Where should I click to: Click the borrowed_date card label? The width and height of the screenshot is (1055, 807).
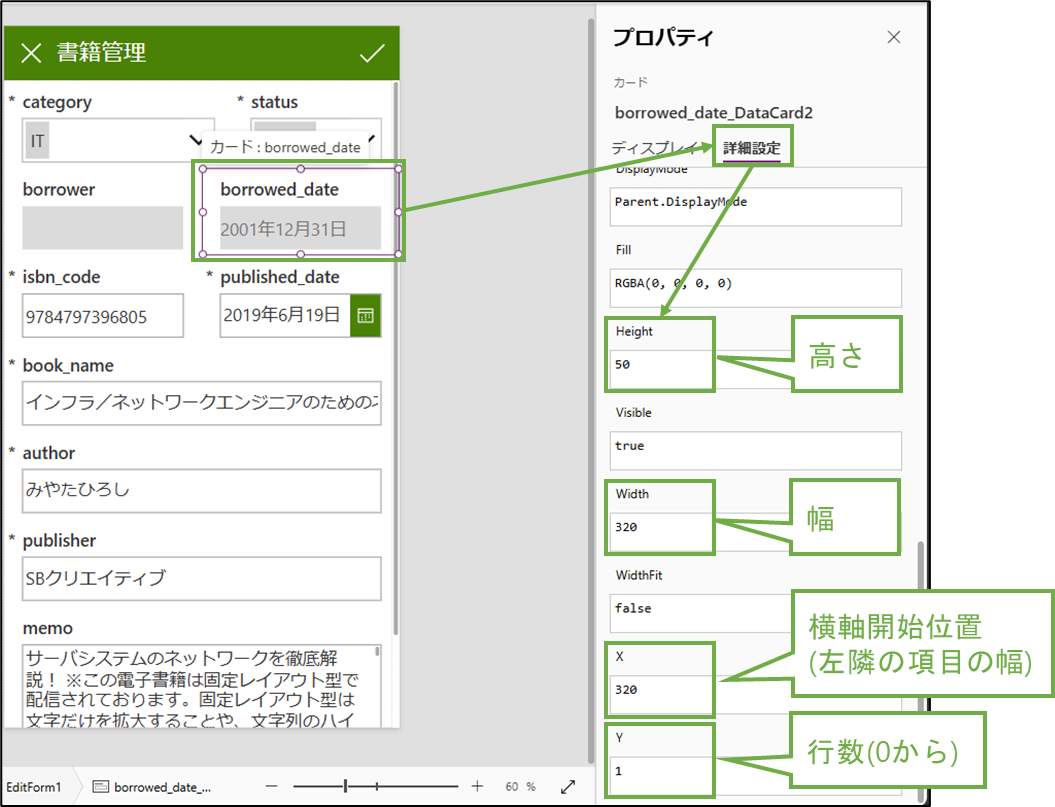pos(279,190)
